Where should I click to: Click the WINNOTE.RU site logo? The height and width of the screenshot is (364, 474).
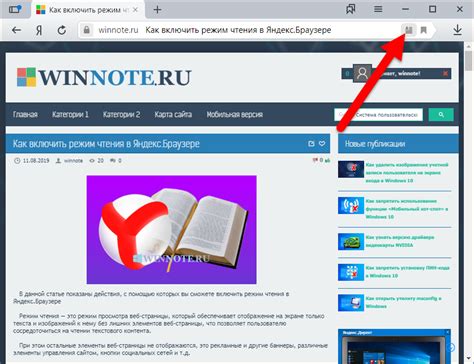click(x=104, y=77)
